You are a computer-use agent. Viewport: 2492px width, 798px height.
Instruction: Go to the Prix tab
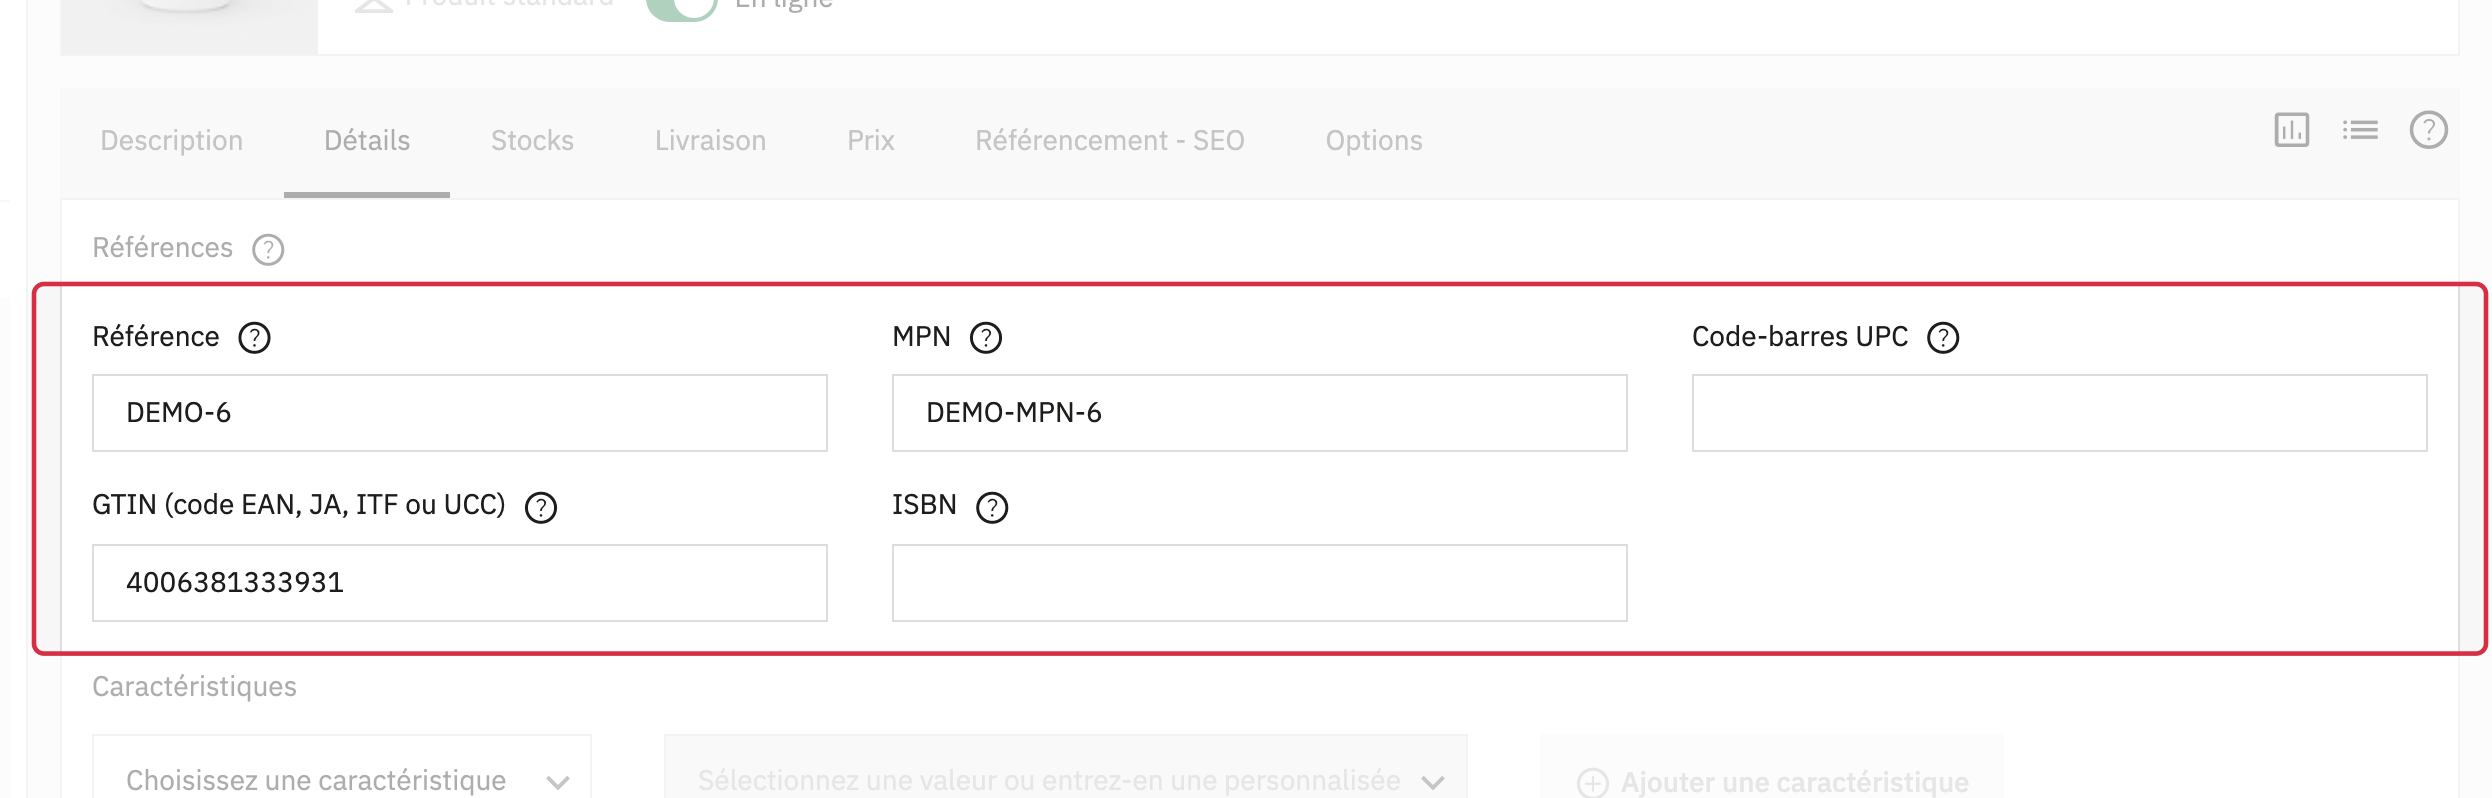871,141
